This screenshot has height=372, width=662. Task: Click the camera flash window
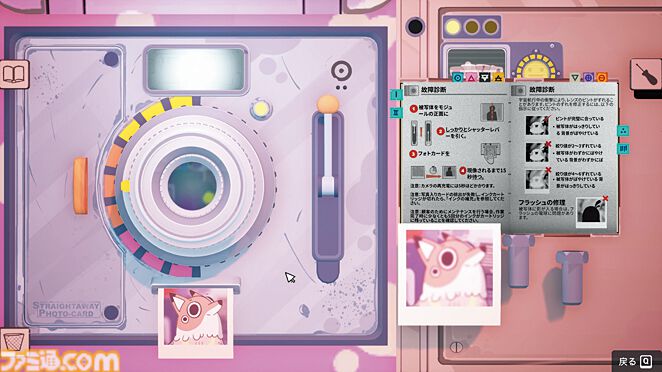click(x=196, y=69)
